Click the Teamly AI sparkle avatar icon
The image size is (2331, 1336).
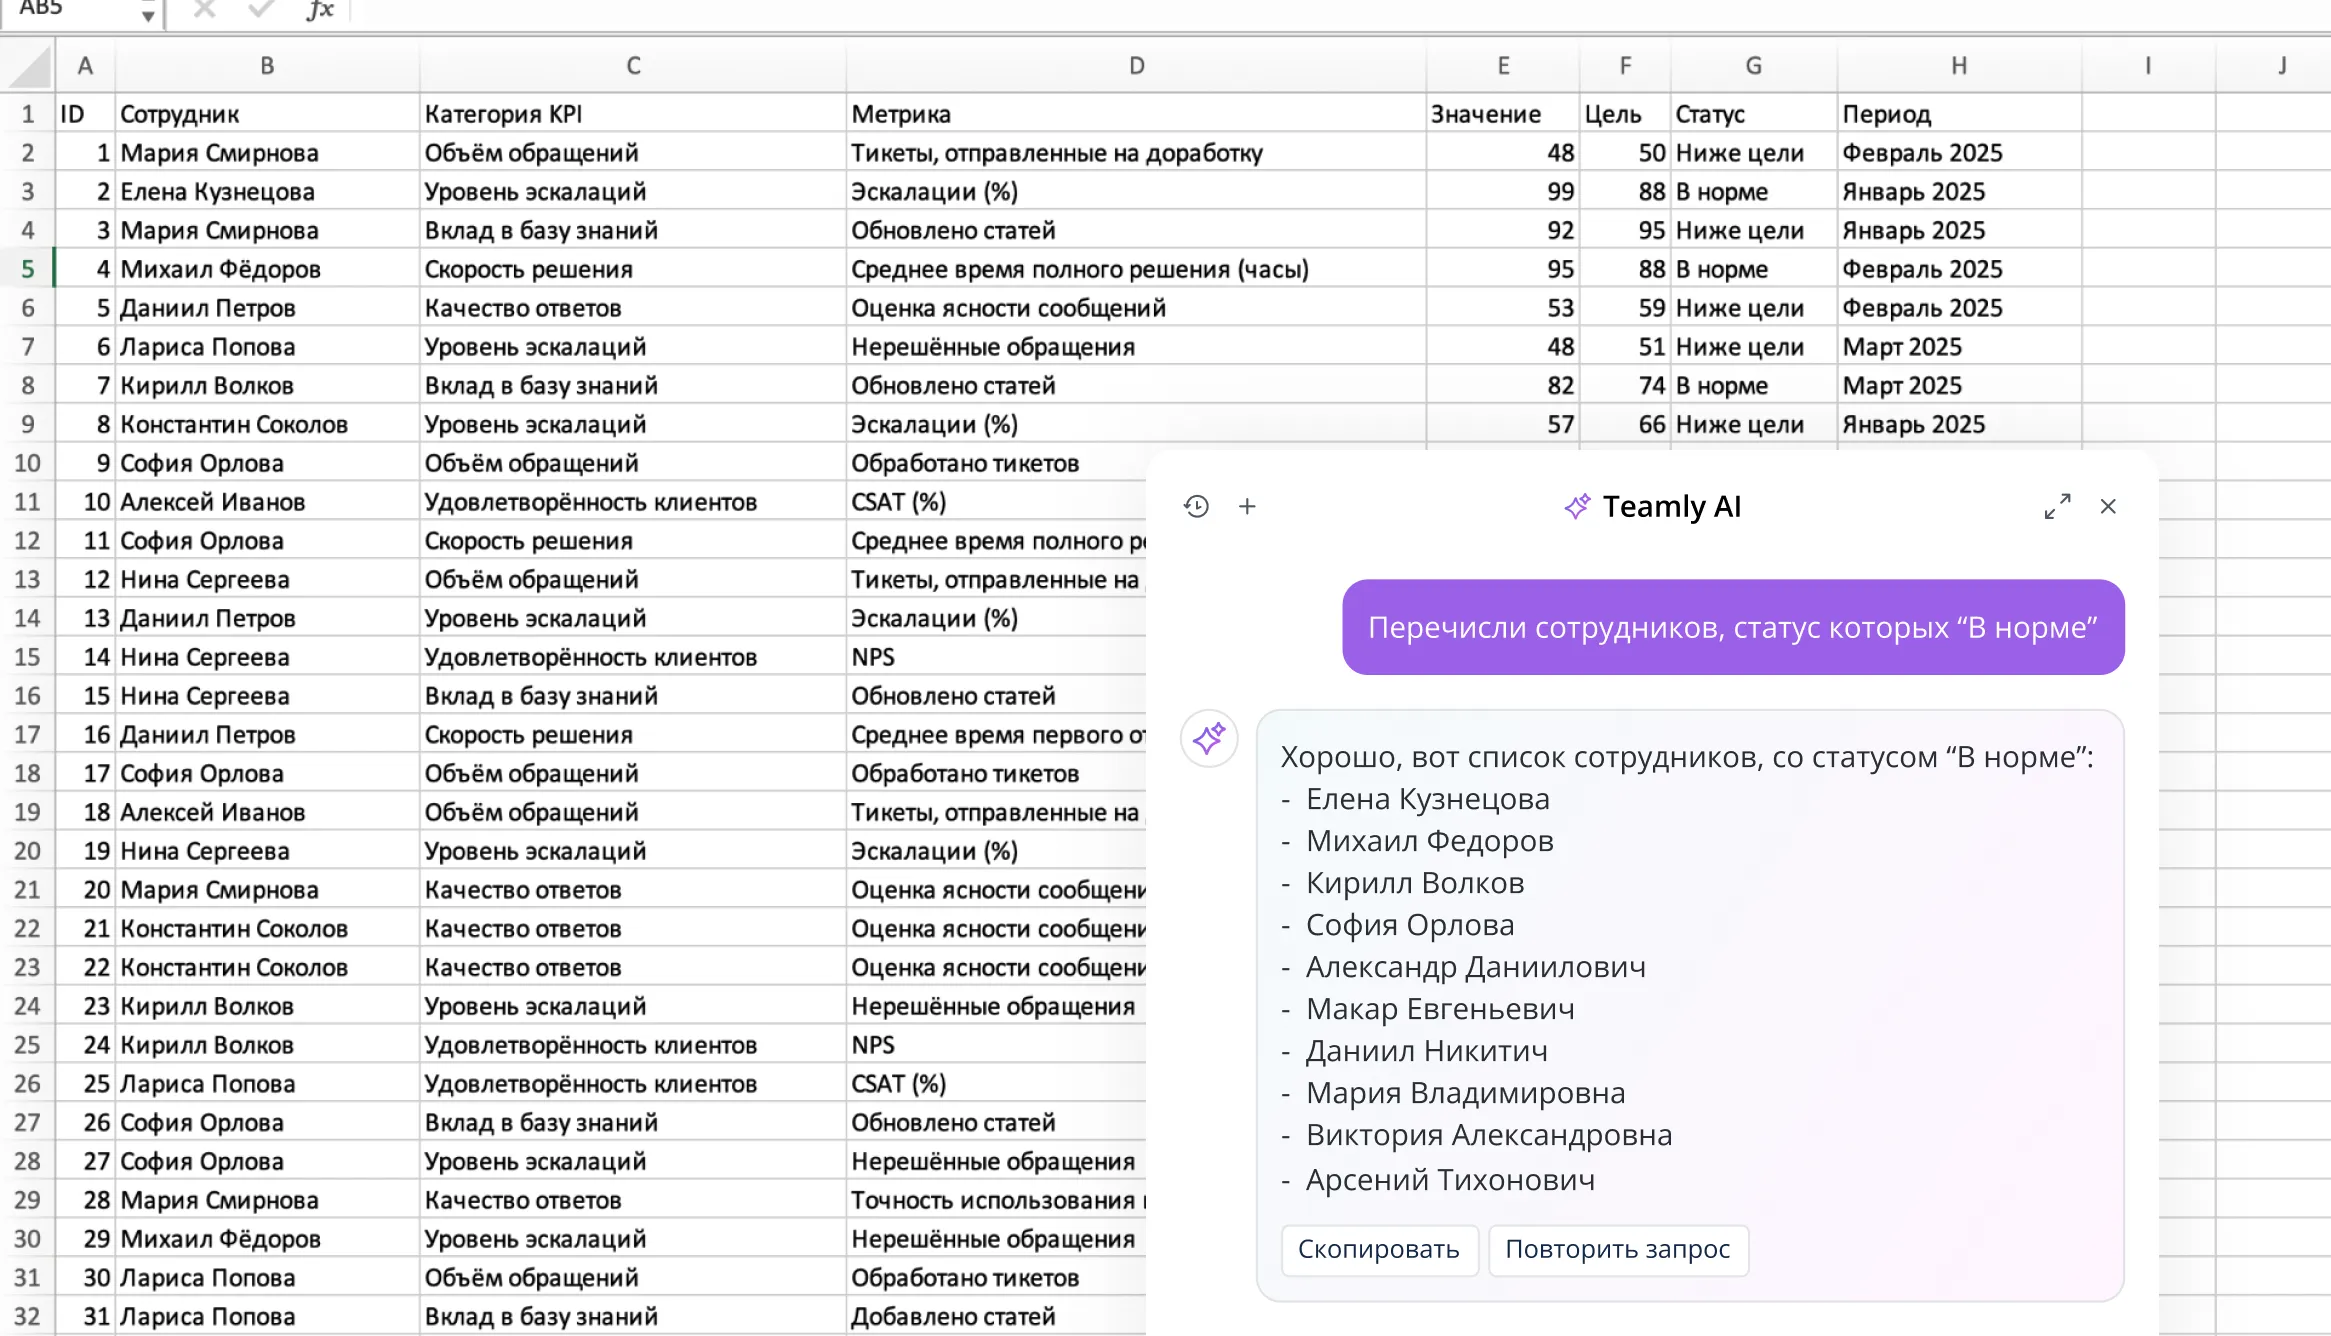pyautogui.click(x=1209, y=739)
